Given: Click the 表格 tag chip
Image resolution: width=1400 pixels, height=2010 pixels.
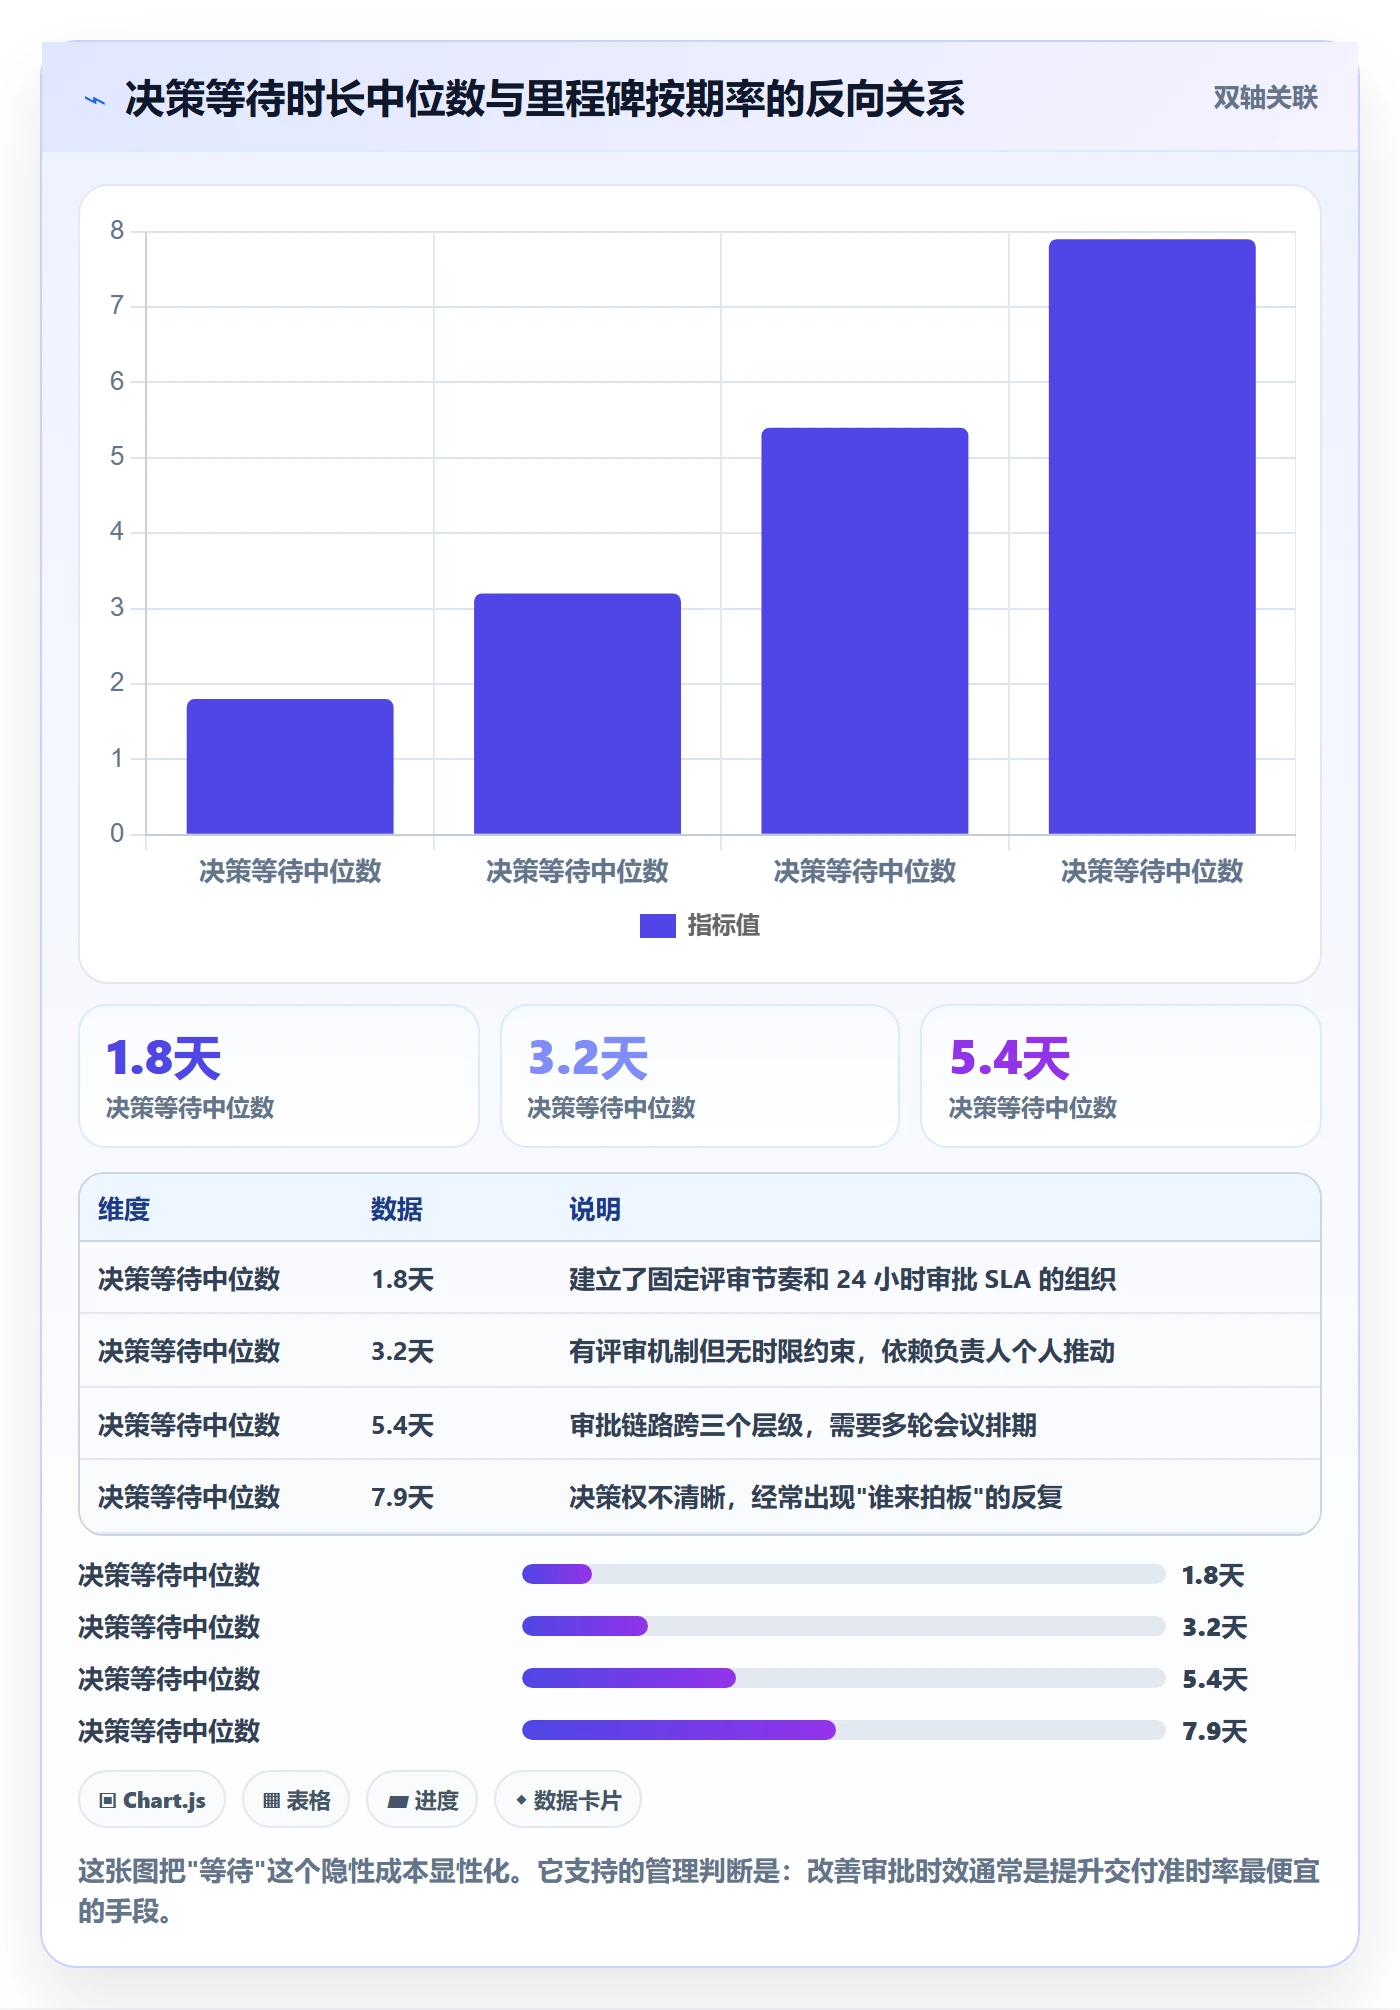Looking at the screenshot, I should coord(296,1800).
